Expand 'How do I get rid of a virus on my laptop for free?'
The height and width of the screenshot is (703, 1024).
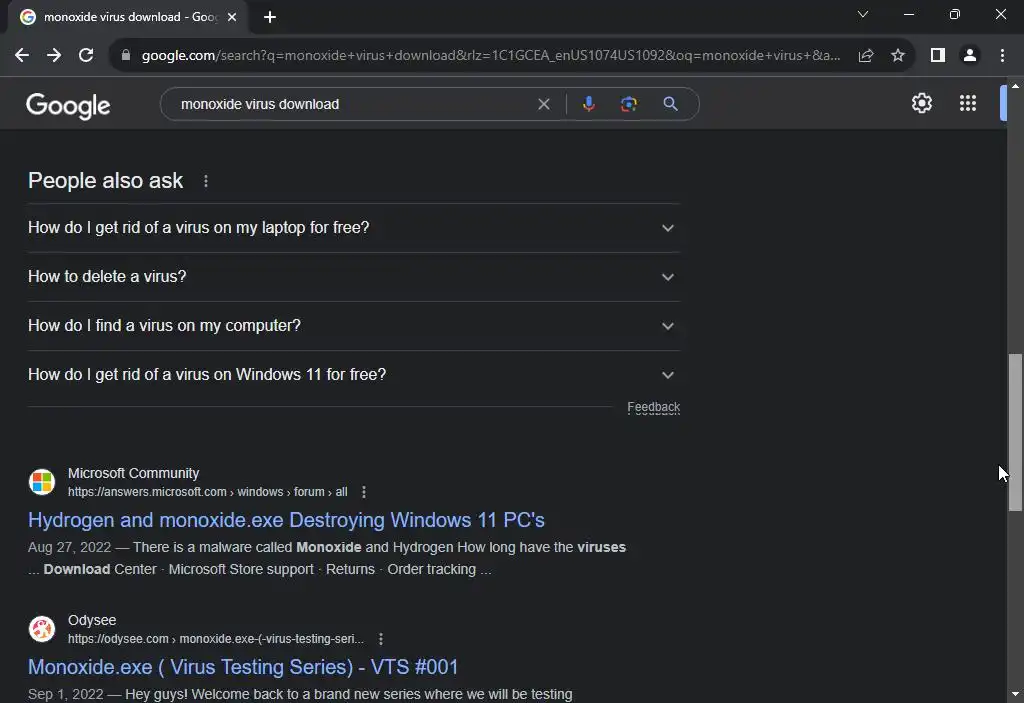point(354,228)
